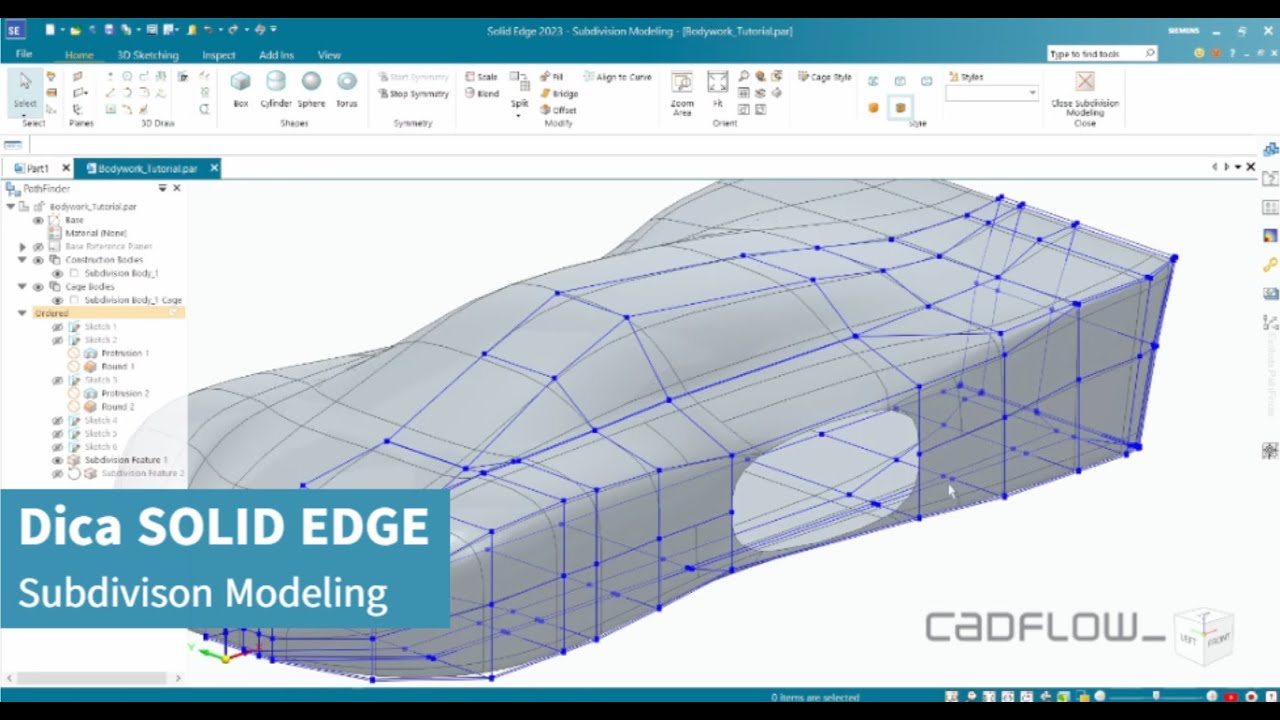The height and width of the screenshot is (720, 1280).
Task: Click Stop Symmetry command
Action: click(413, 94)
